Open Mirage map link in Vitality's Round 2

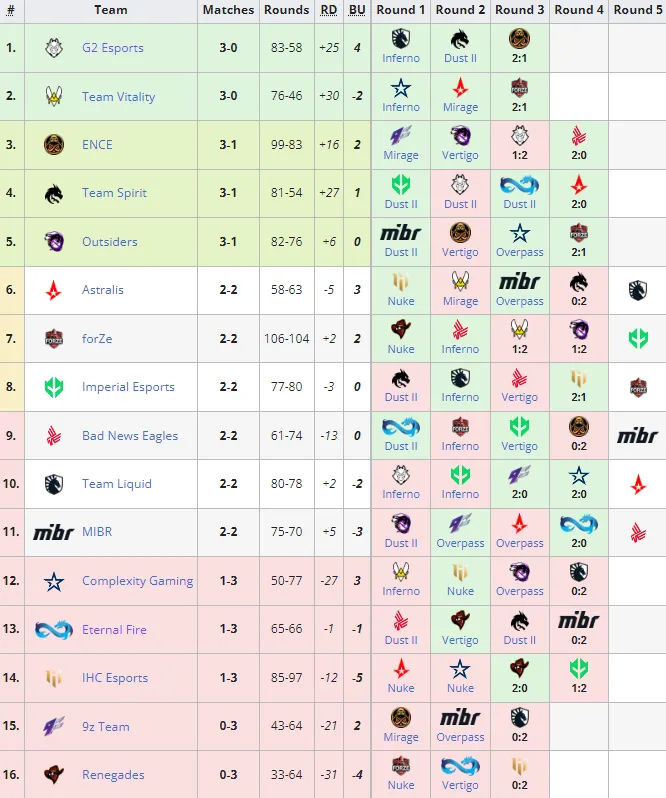pyautogui.click(x=460, y=107)
